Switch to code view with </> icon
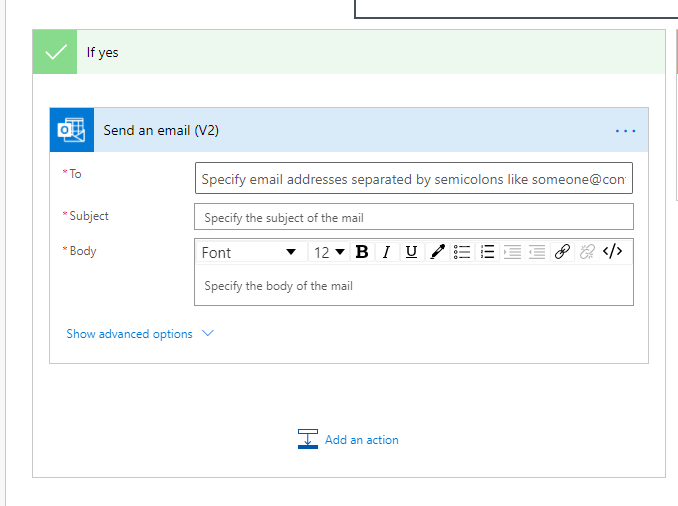Image resolution: width=678 pixels, height=506 pixels. [x=612, y=251]
